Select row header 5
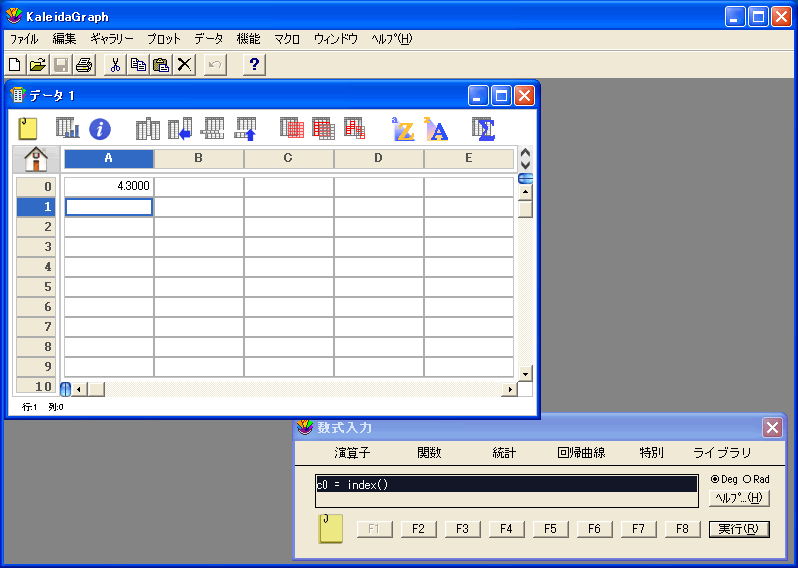Screen dimensions: 798x568 [x=36, y=287]
